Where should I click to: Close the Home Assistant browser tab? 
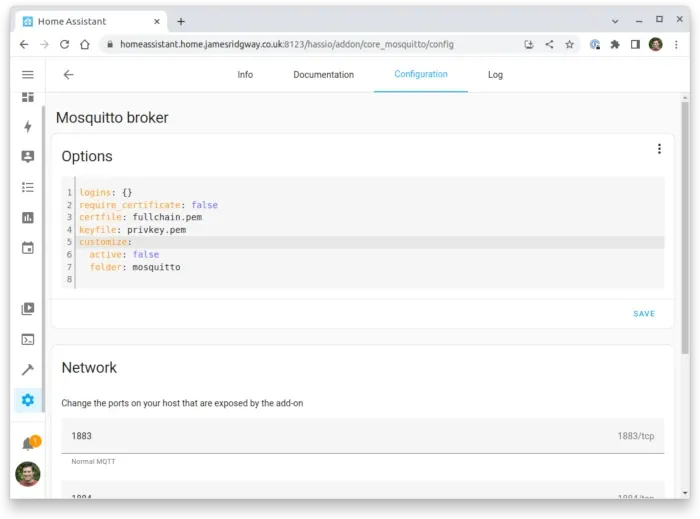click(x=157, y=21)
